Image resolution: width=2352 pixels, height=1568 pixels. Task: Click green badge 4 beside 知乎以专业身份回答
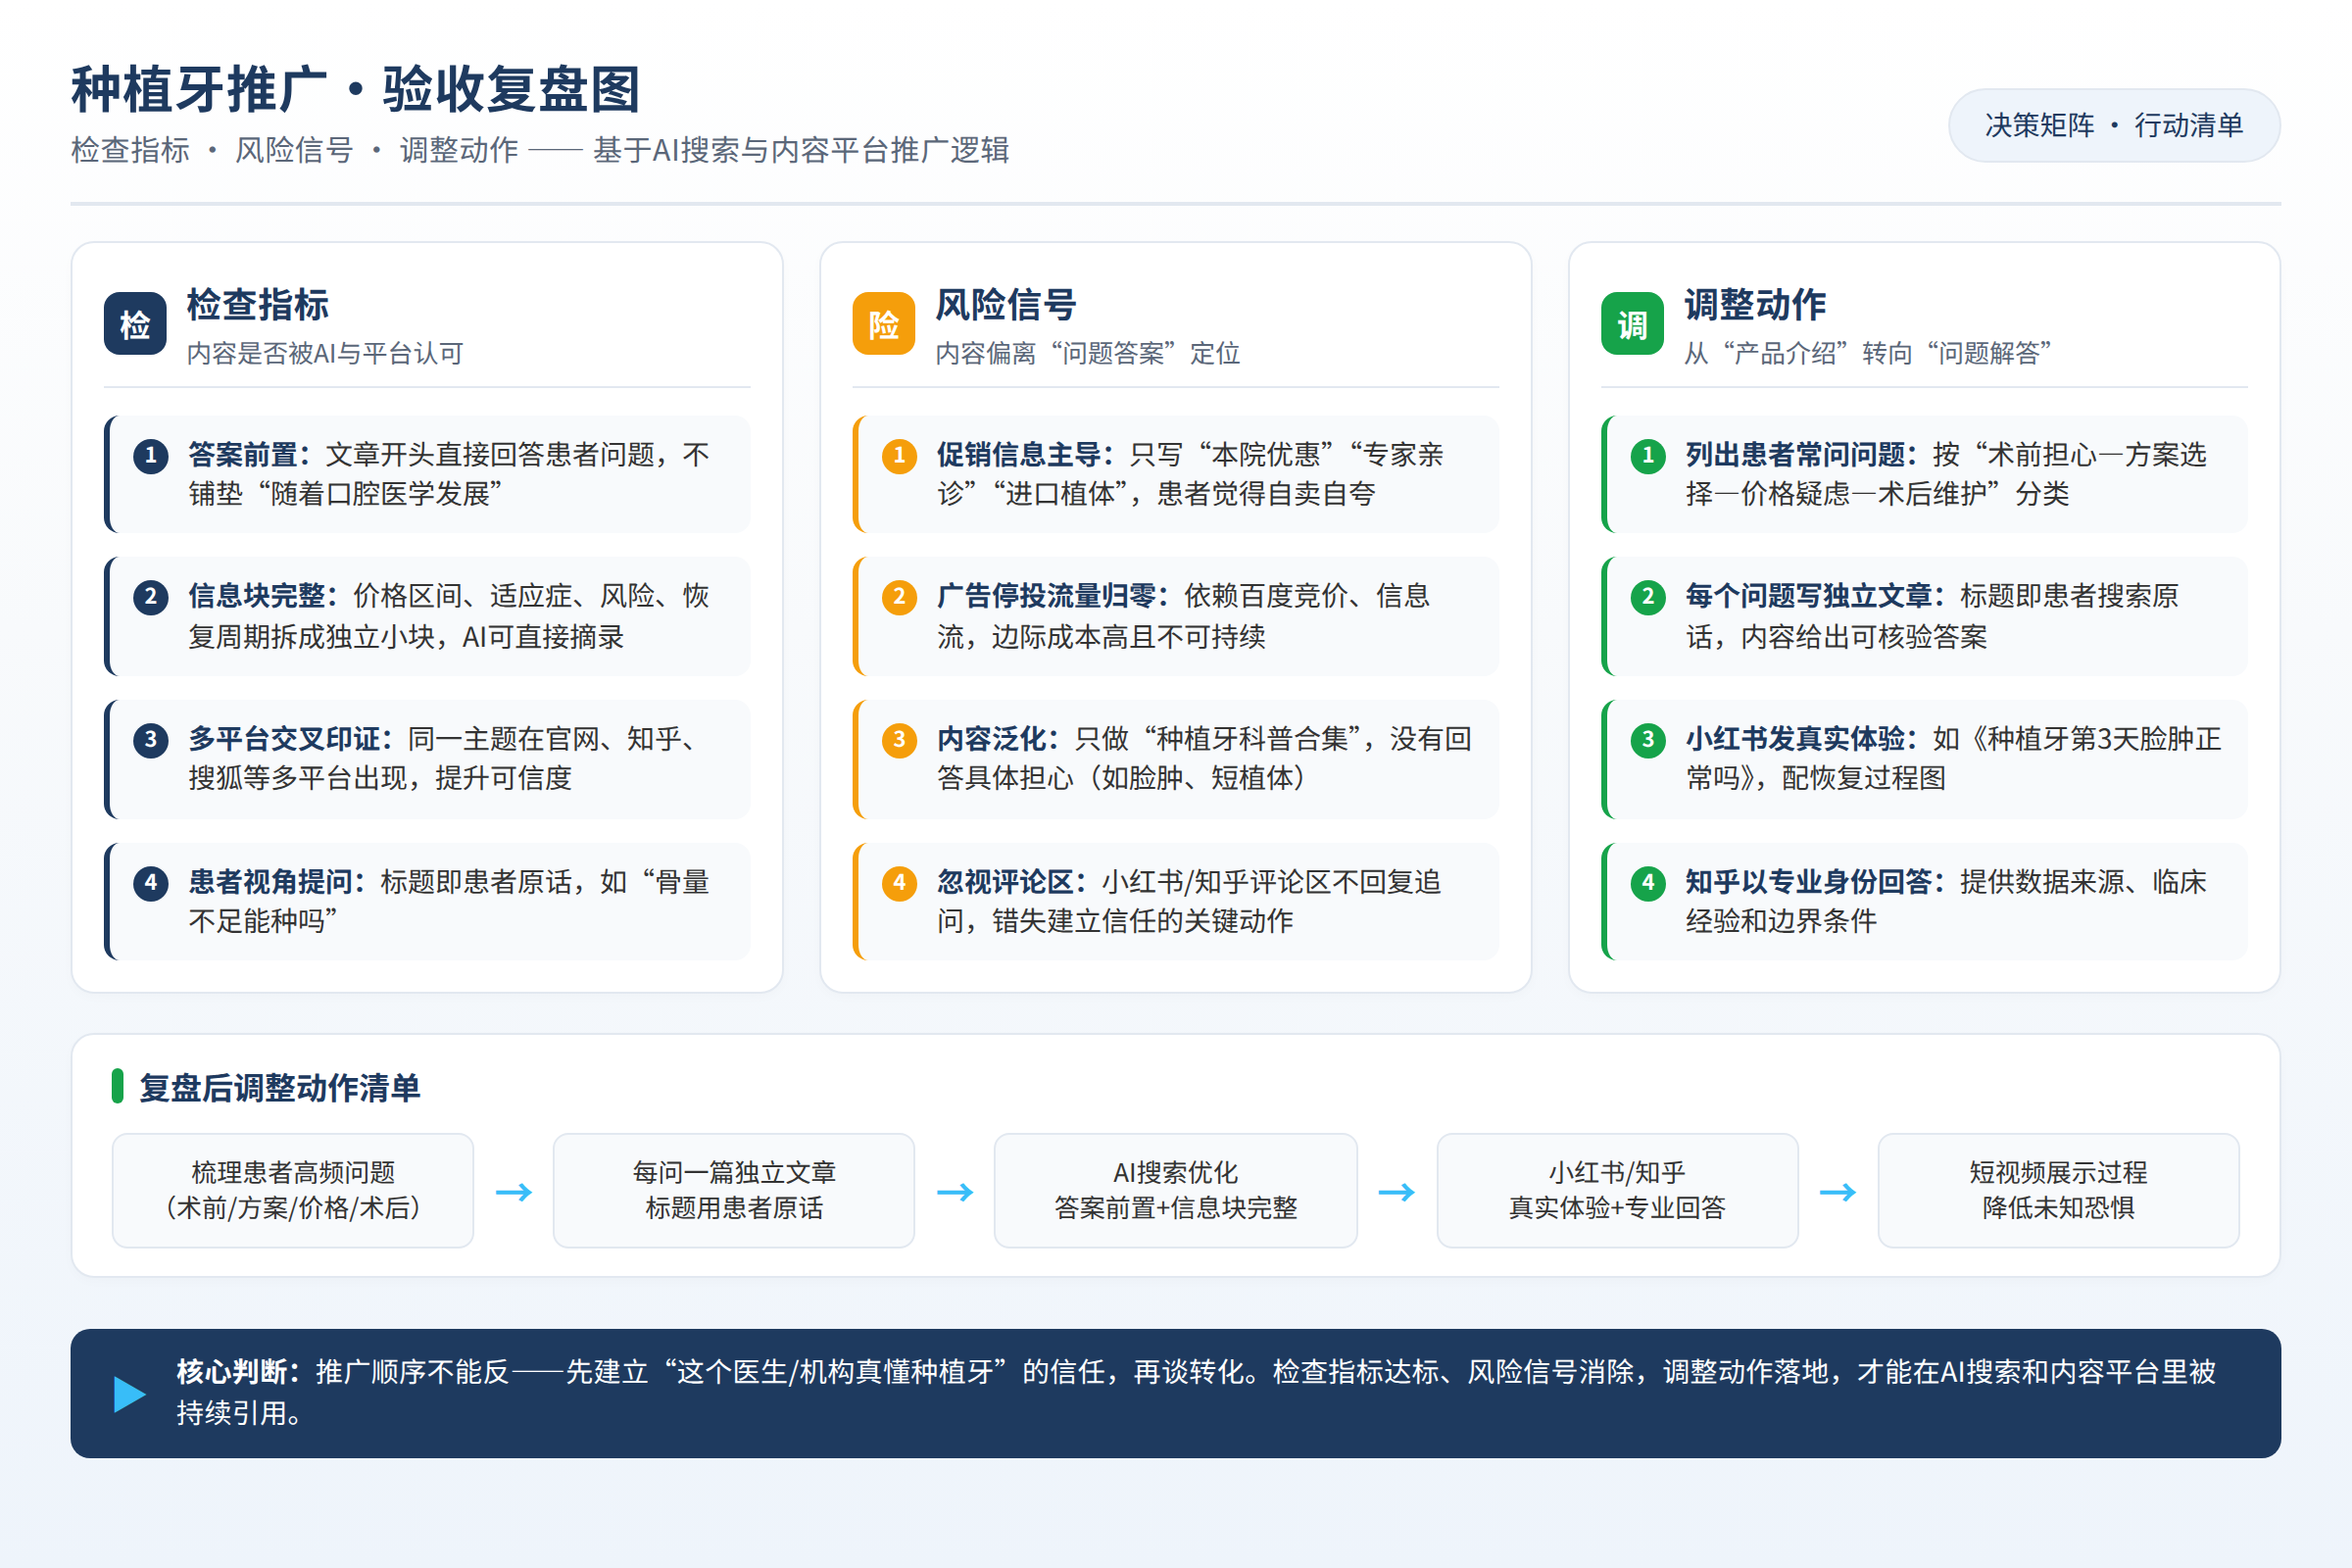[x=1648, y=883]
